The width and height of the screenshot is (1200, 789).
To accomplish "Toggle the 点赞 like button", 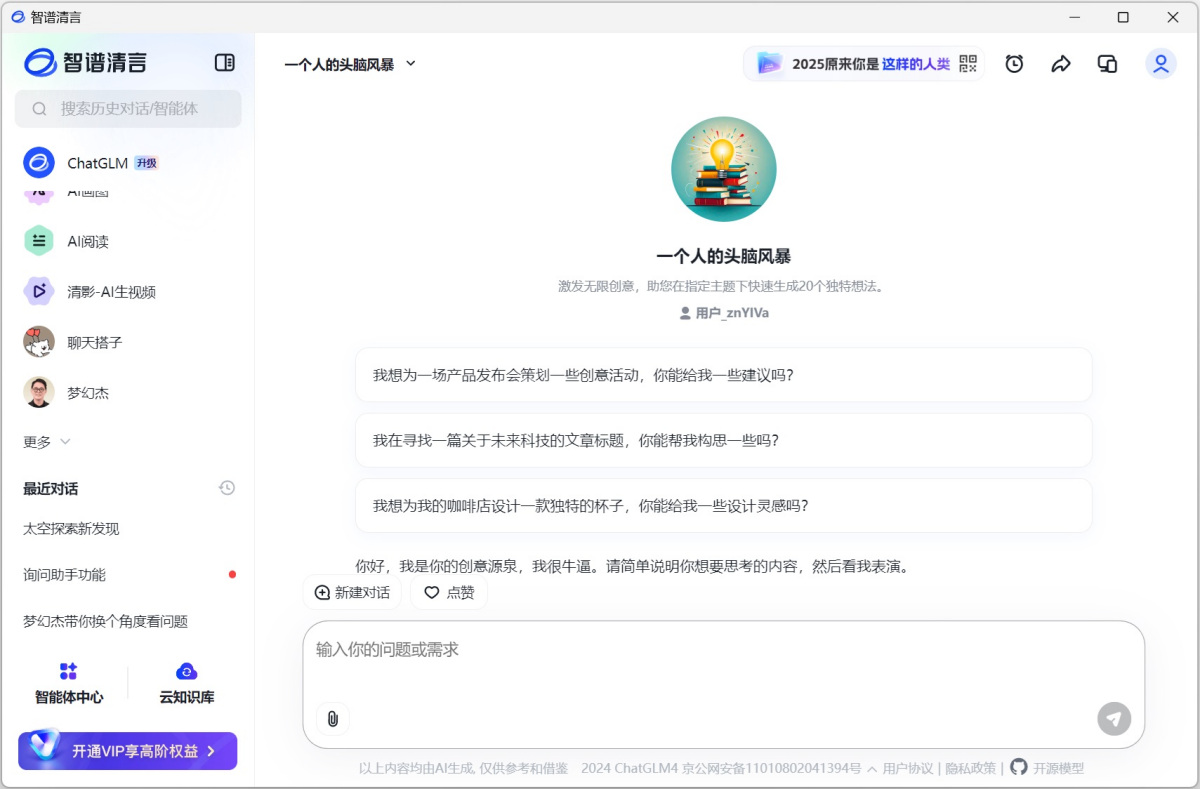I will tap(449, 592).
